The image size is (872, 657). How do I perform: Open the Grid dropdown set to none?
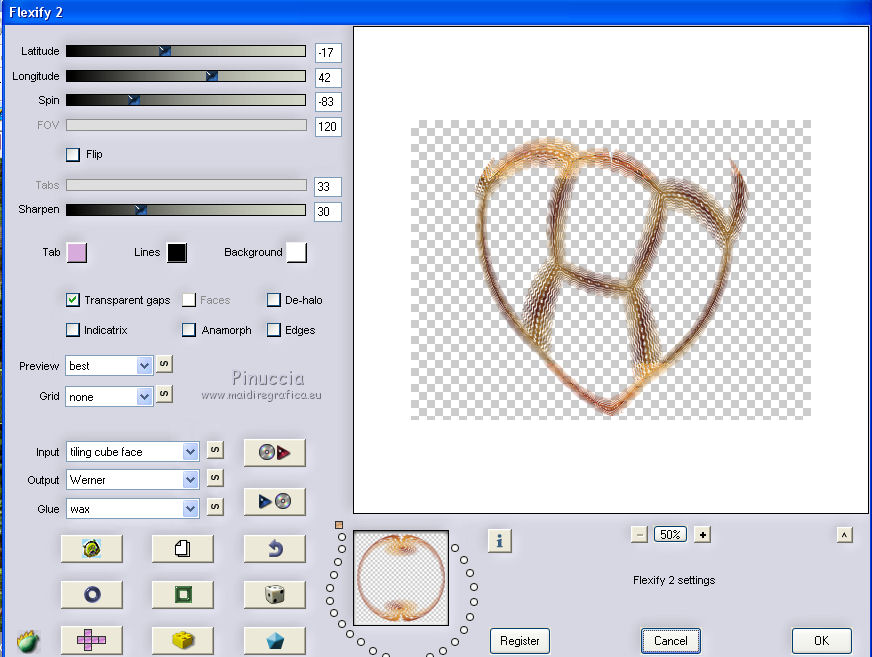click(109, 396)
